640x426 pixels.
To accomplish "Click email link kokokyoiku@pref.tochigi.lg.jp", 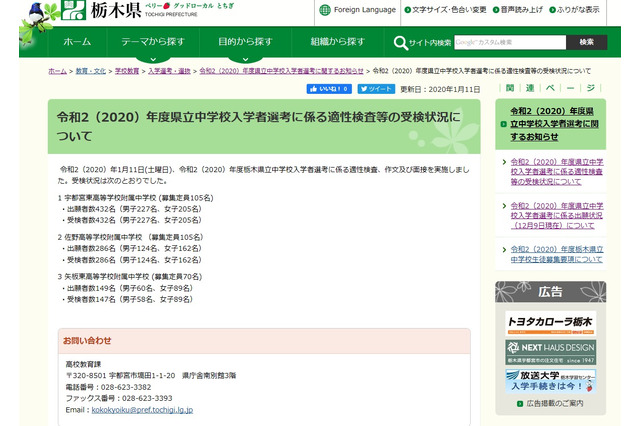I will (x=142, y=410).
